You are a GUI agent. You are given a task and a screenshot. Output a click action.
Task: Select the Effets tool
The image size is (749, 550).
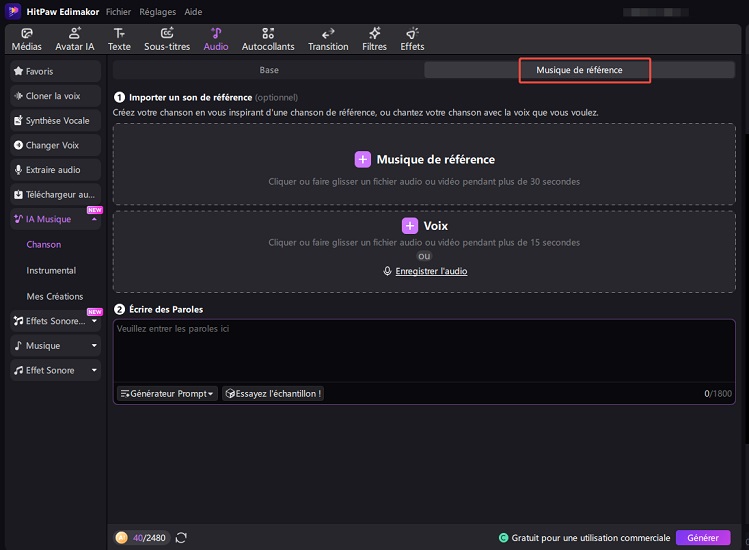click(412, 39)
